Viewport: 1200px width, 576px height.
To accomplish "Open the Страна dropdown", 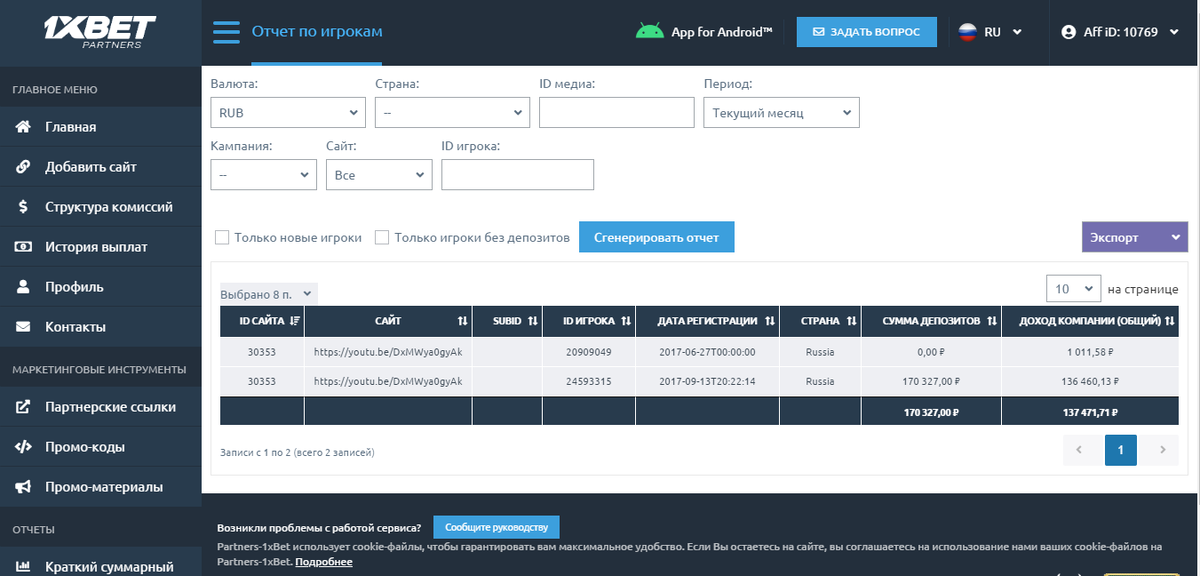I will pos(452,113).
